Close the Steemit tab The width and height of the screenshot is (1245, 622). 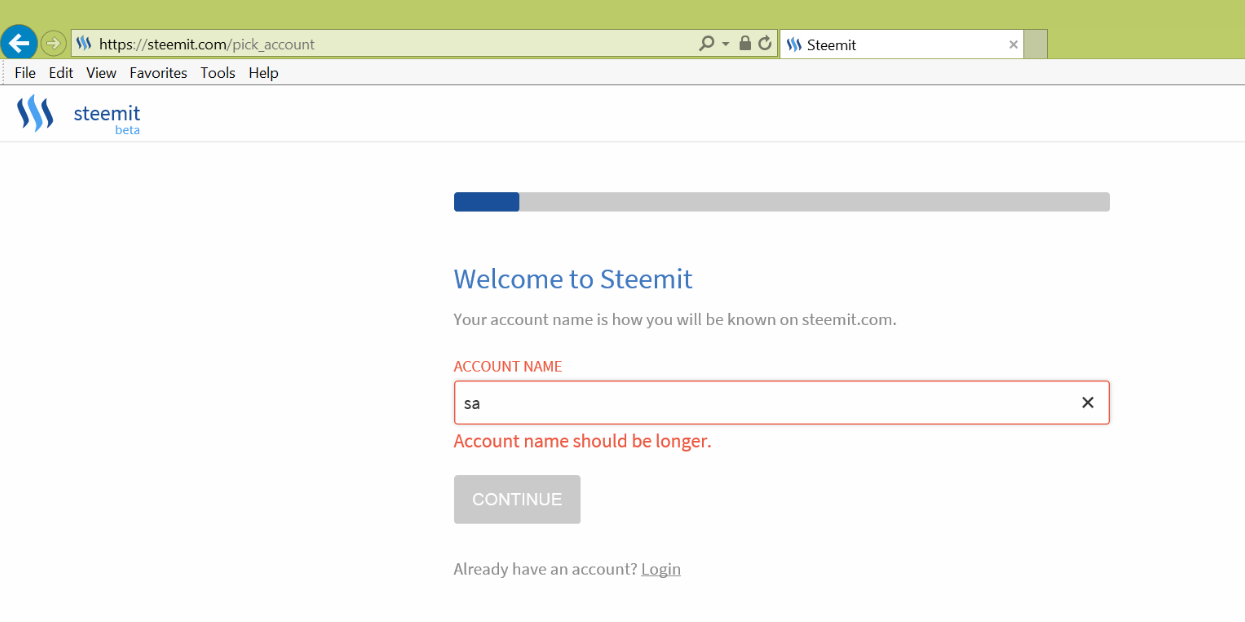click(x=1013, y=44)
